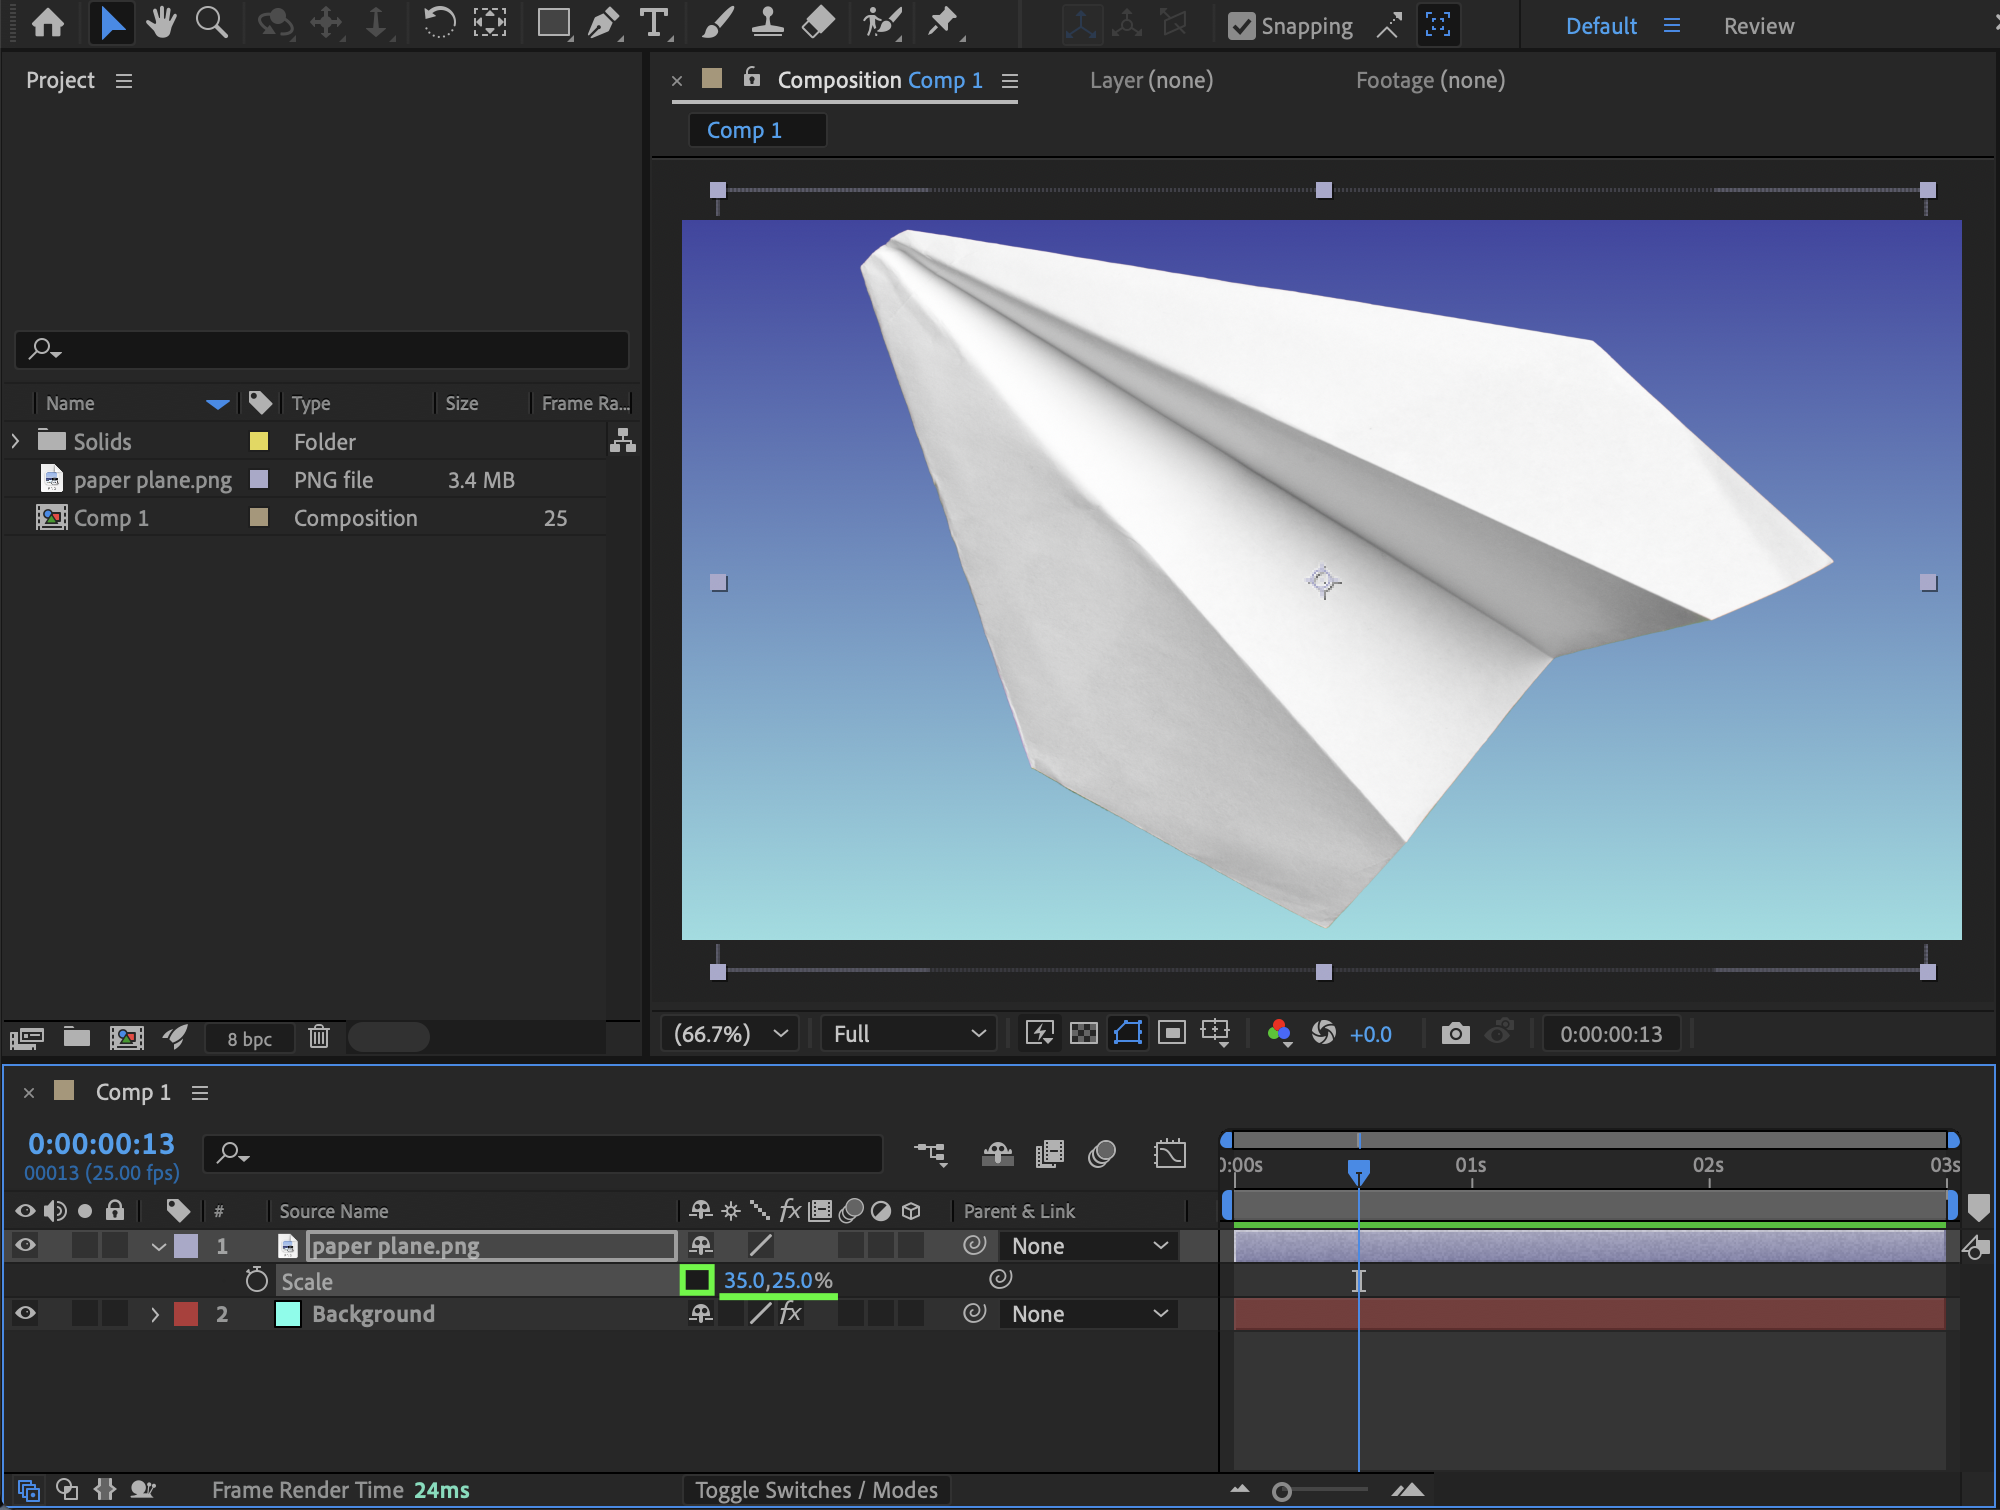The width and height of the screenshot is (2000, 1510).
Task: Switch to the Review workspace
Action: pos(1758,26)
